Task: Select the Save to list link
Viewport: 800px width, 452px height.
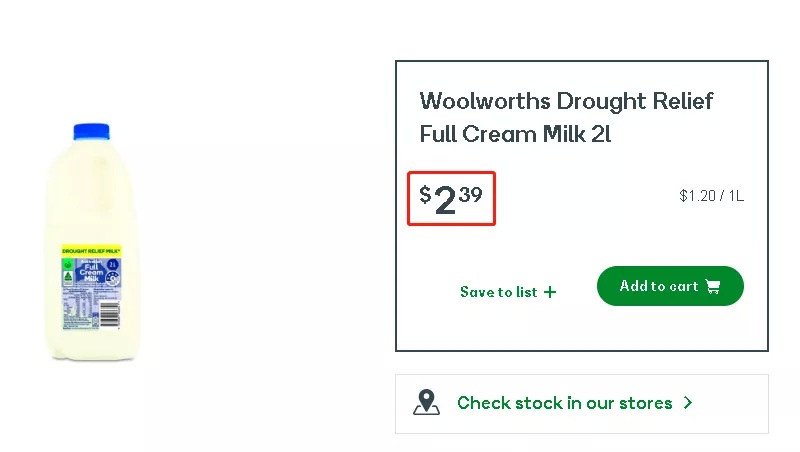Action: point(499,292)
